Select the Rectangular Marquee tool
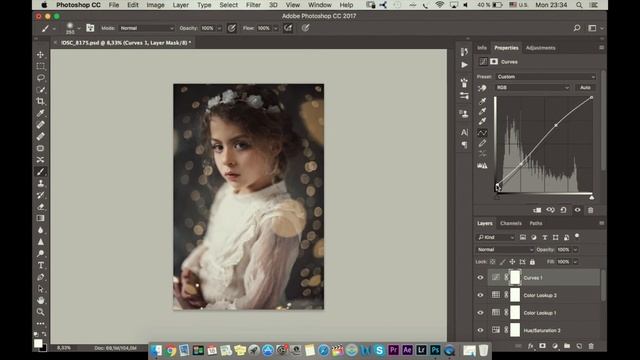 tap(40, 66)
